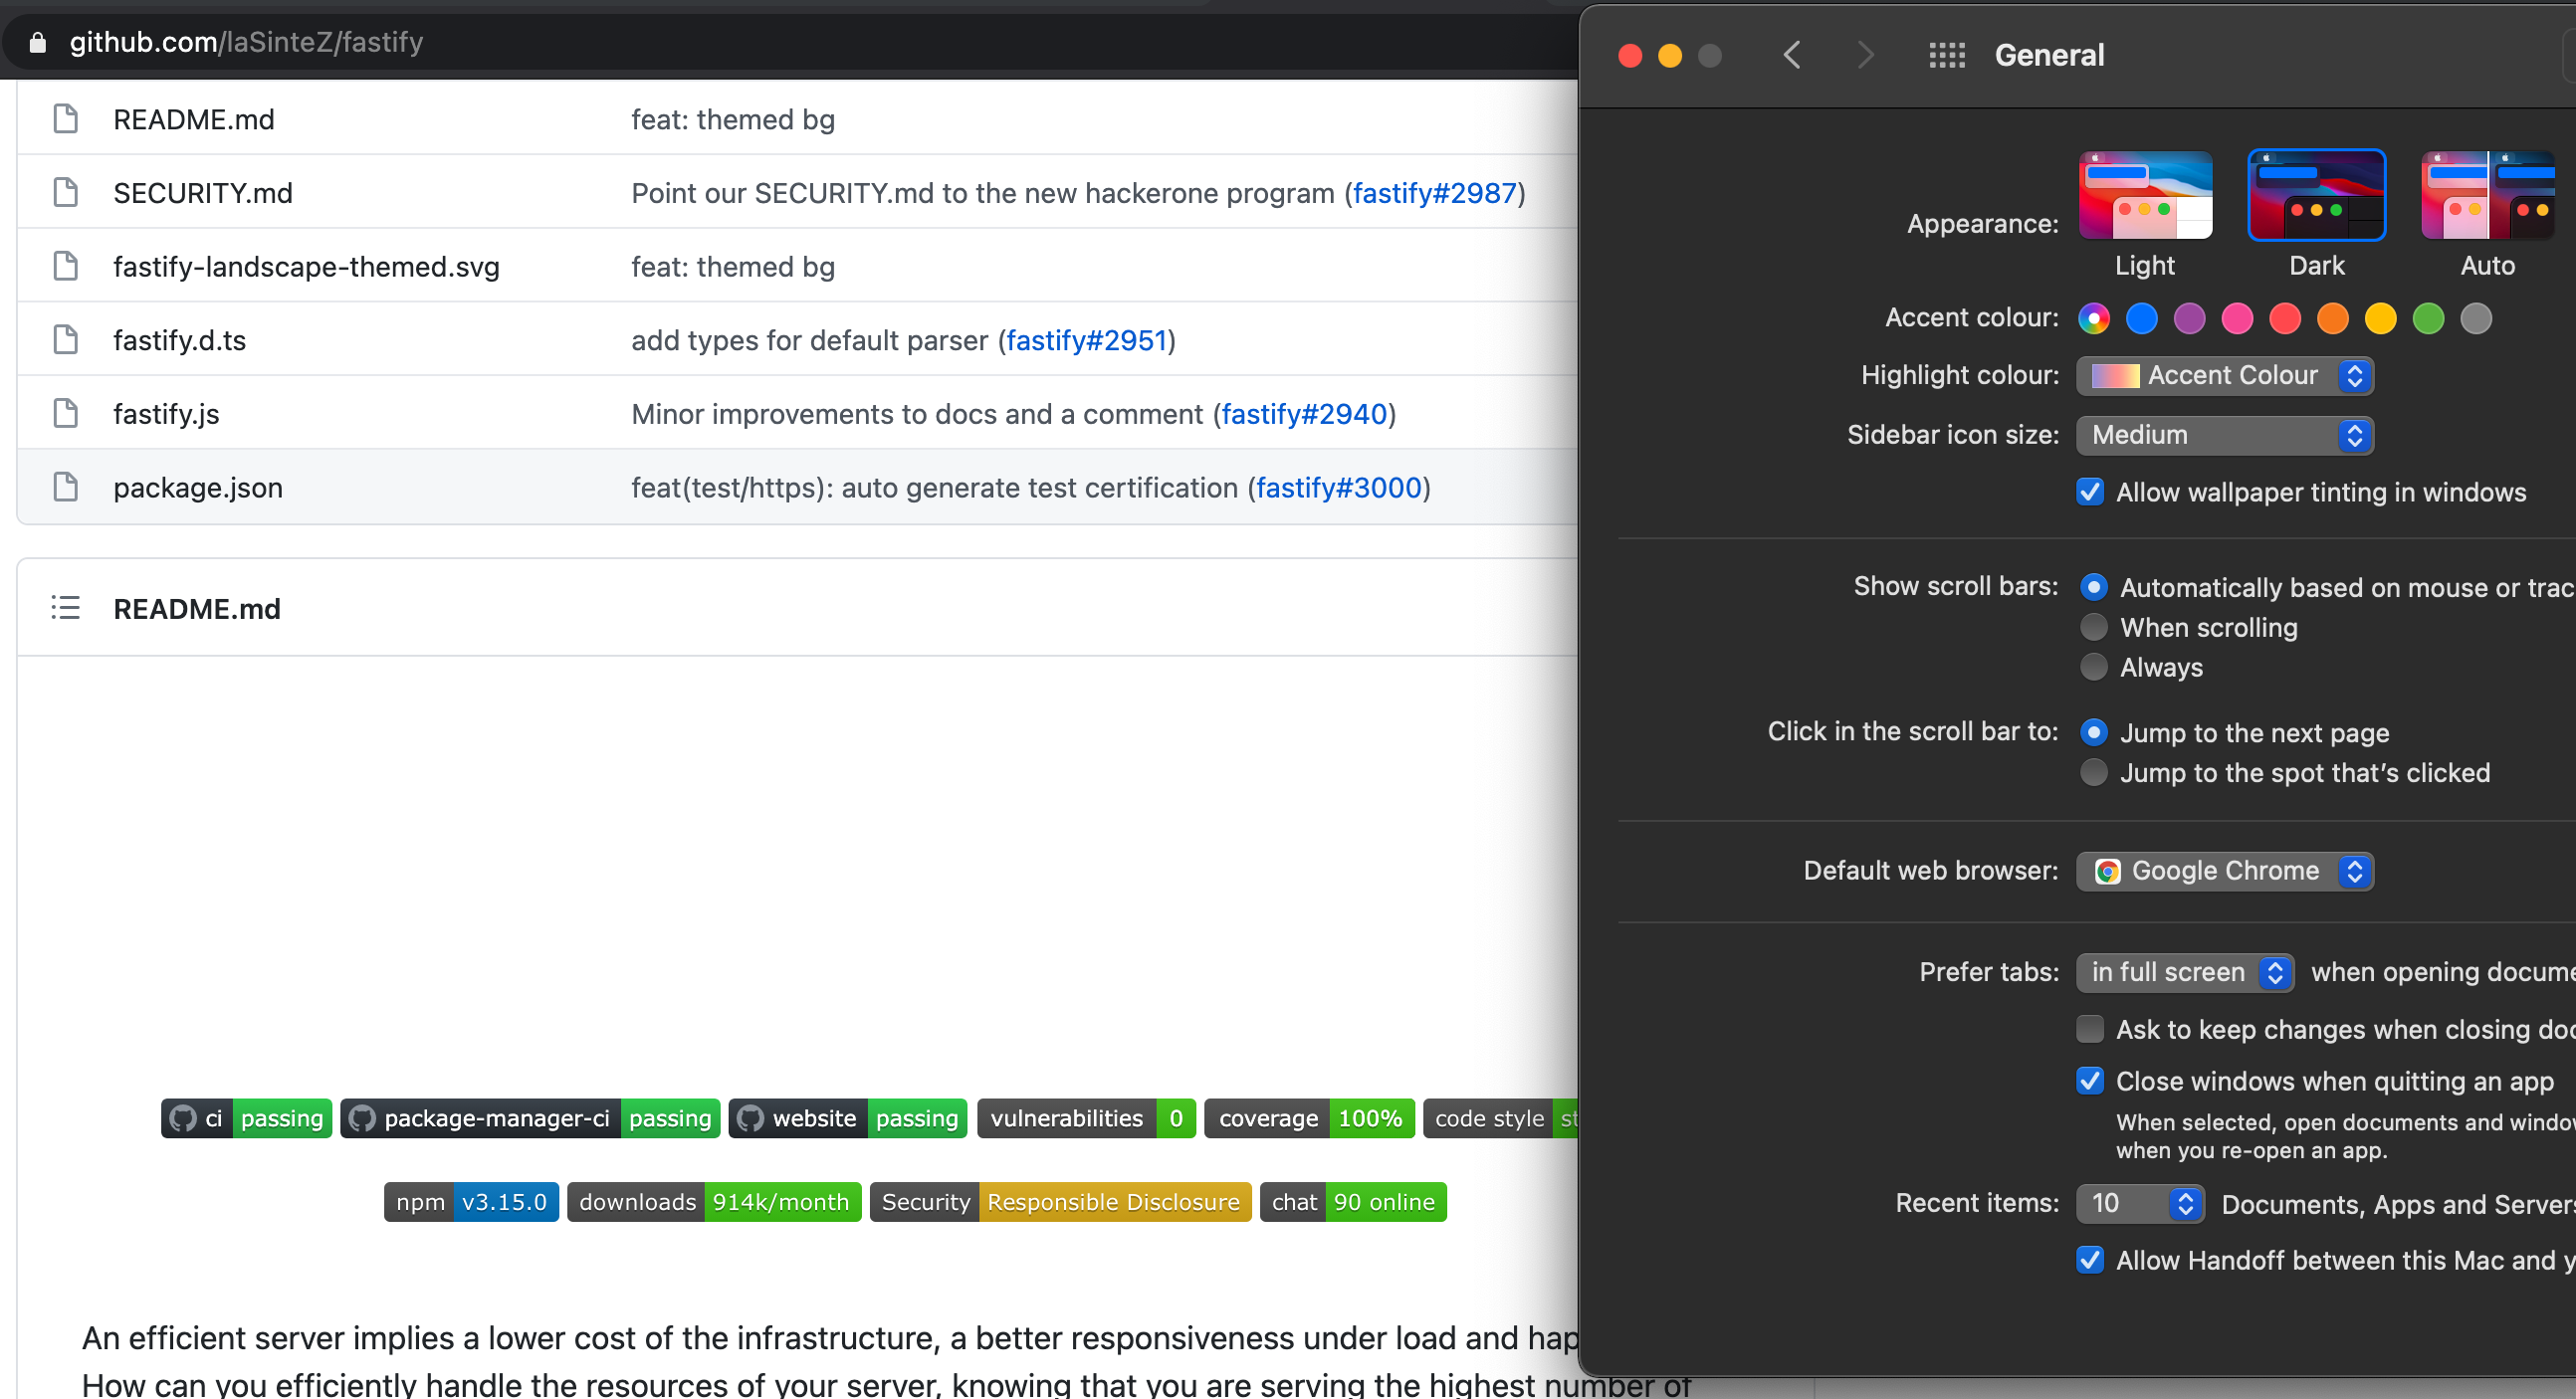Go back in System Preferences
This screenshot has width=2576, height=1399.
(1792, 55)
